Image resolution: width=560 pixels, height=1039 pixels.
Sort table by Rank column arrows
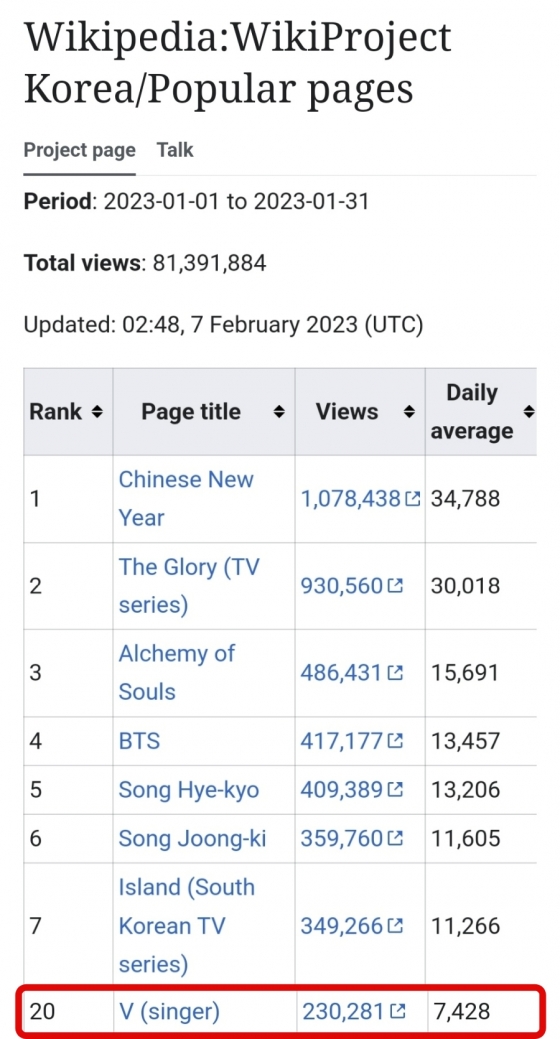point(97,412)
